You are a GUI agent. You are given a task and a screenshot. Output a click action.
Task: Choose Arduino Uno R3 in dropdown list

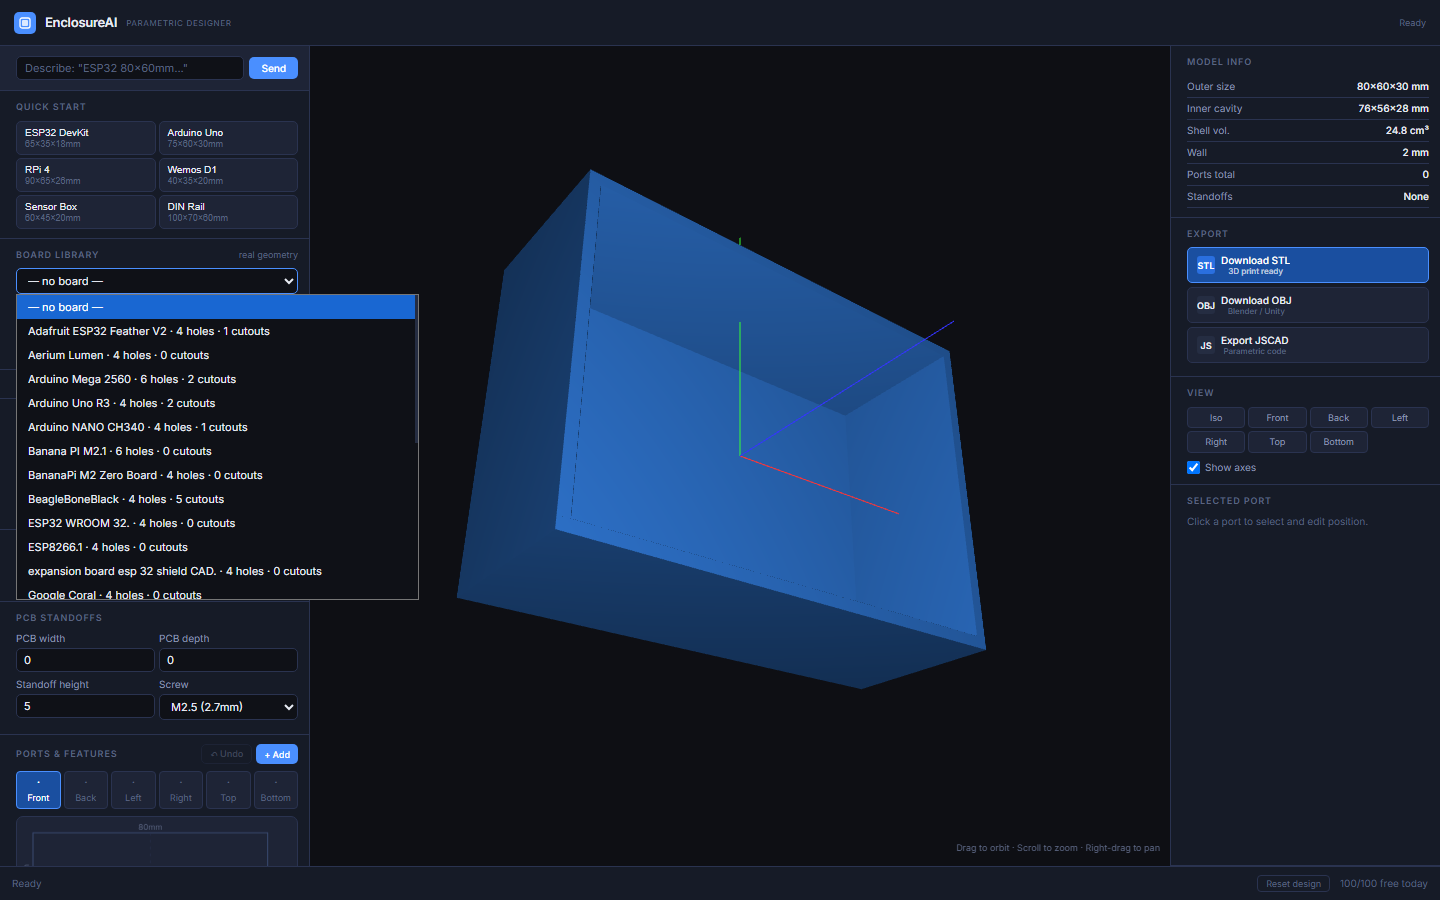click(216, 403)
